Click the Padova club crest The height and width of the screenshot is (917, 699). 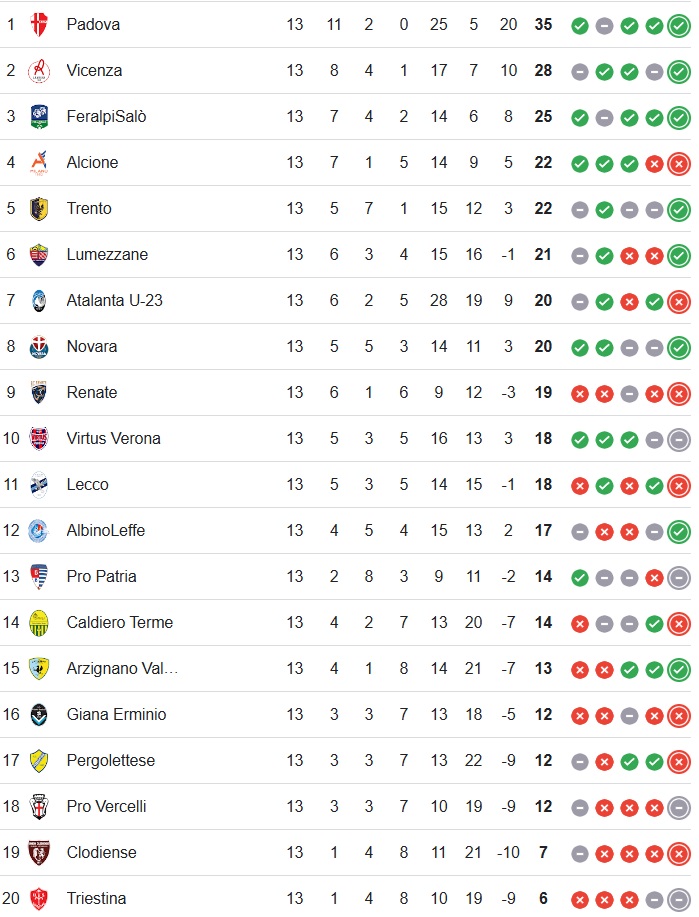click(39, 24)
